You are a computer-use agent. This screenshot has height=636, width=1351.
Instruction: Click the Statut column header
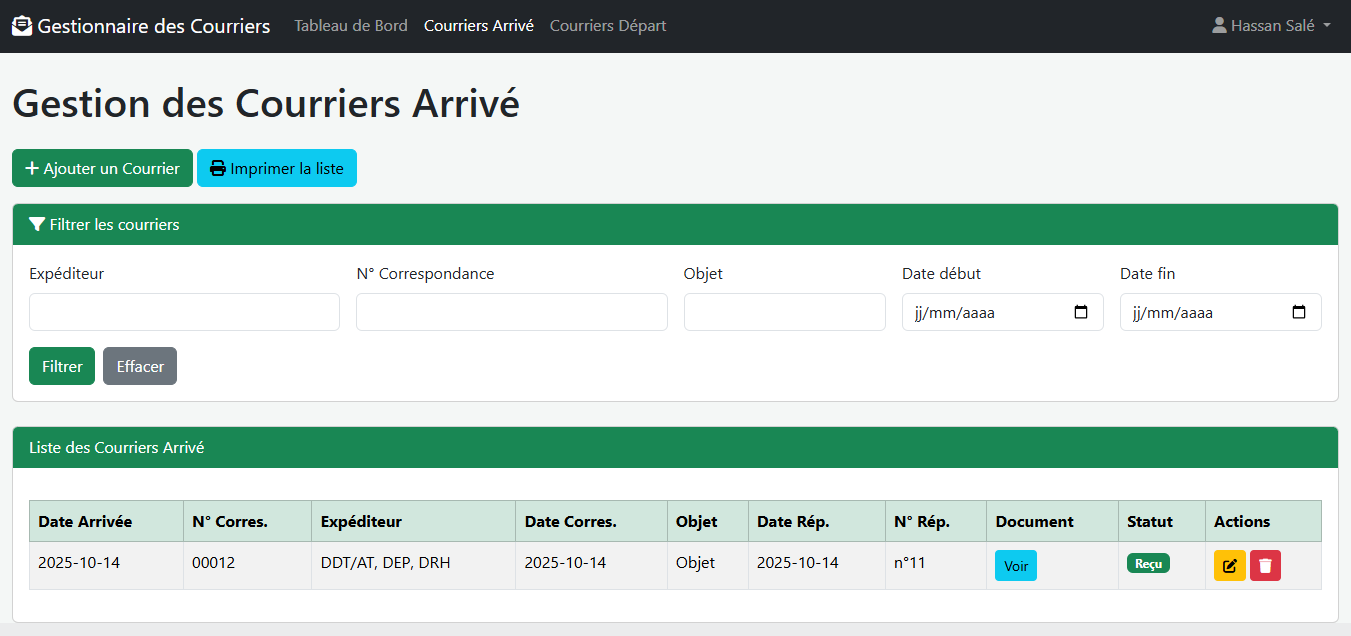point(1162,521)
